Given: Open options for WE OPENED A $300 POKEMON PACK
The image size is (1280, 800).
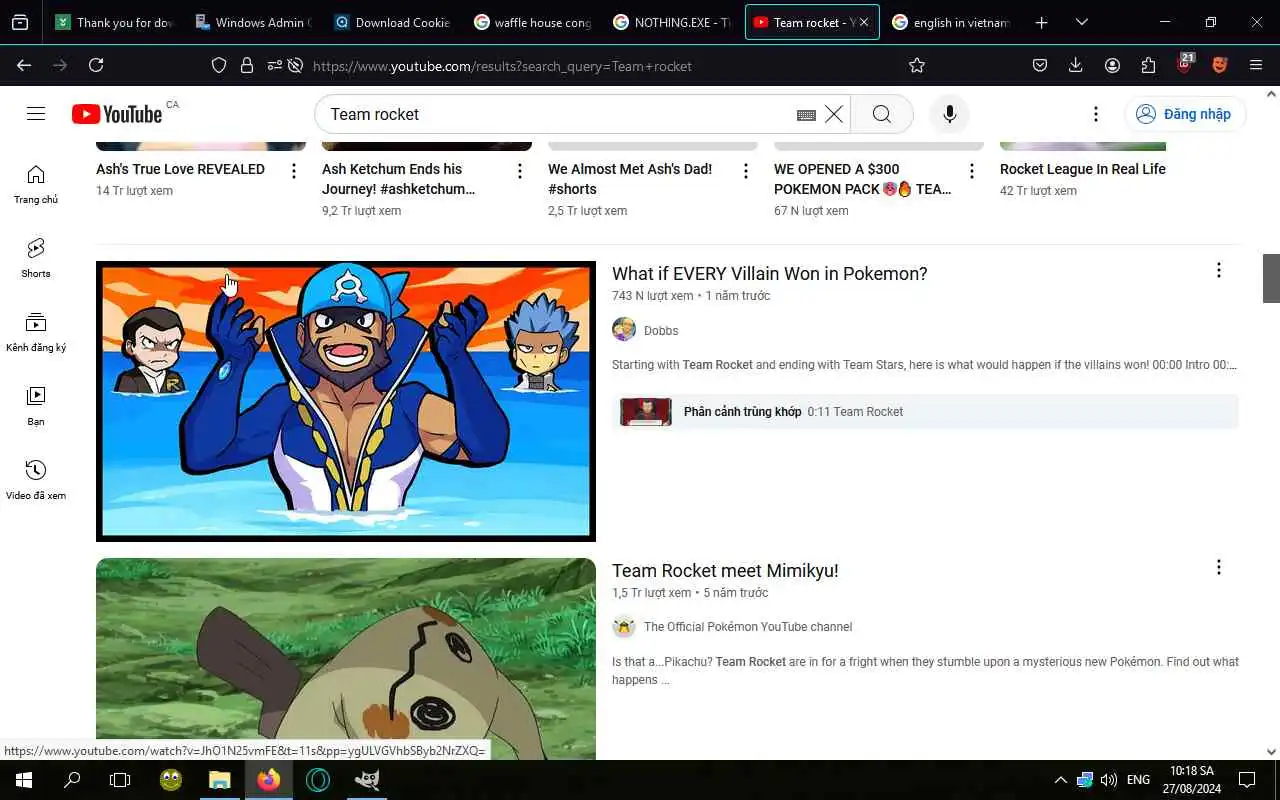Looking at the screenshot, I should [x=972, y=171].
